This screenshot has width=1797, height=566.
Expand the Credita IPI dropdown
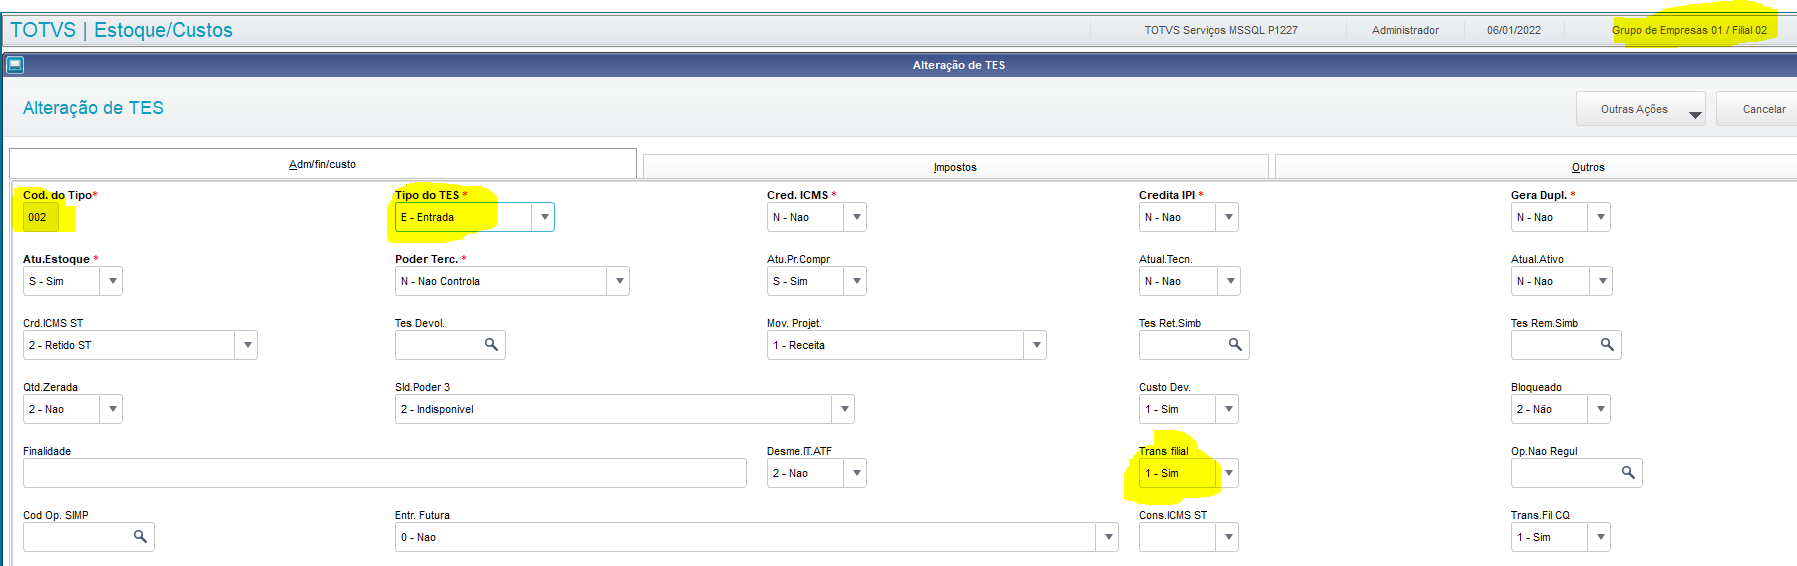1227,217
